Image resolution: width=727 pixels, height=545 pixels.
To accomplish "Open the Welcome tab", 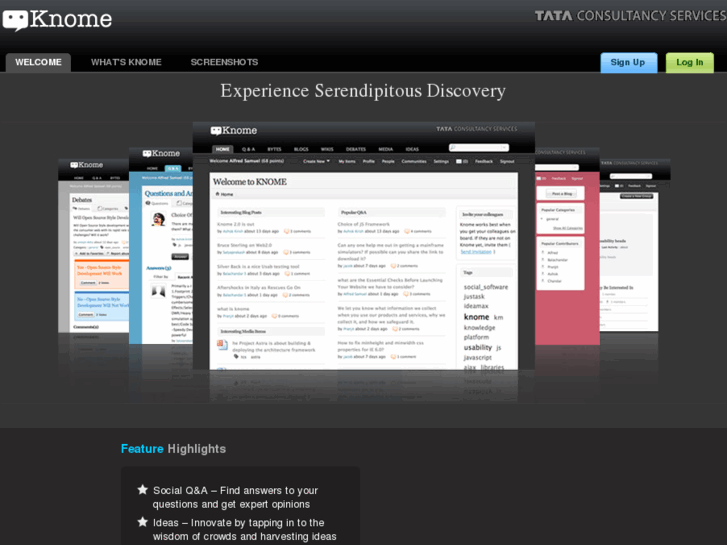I will click(38, 62).
